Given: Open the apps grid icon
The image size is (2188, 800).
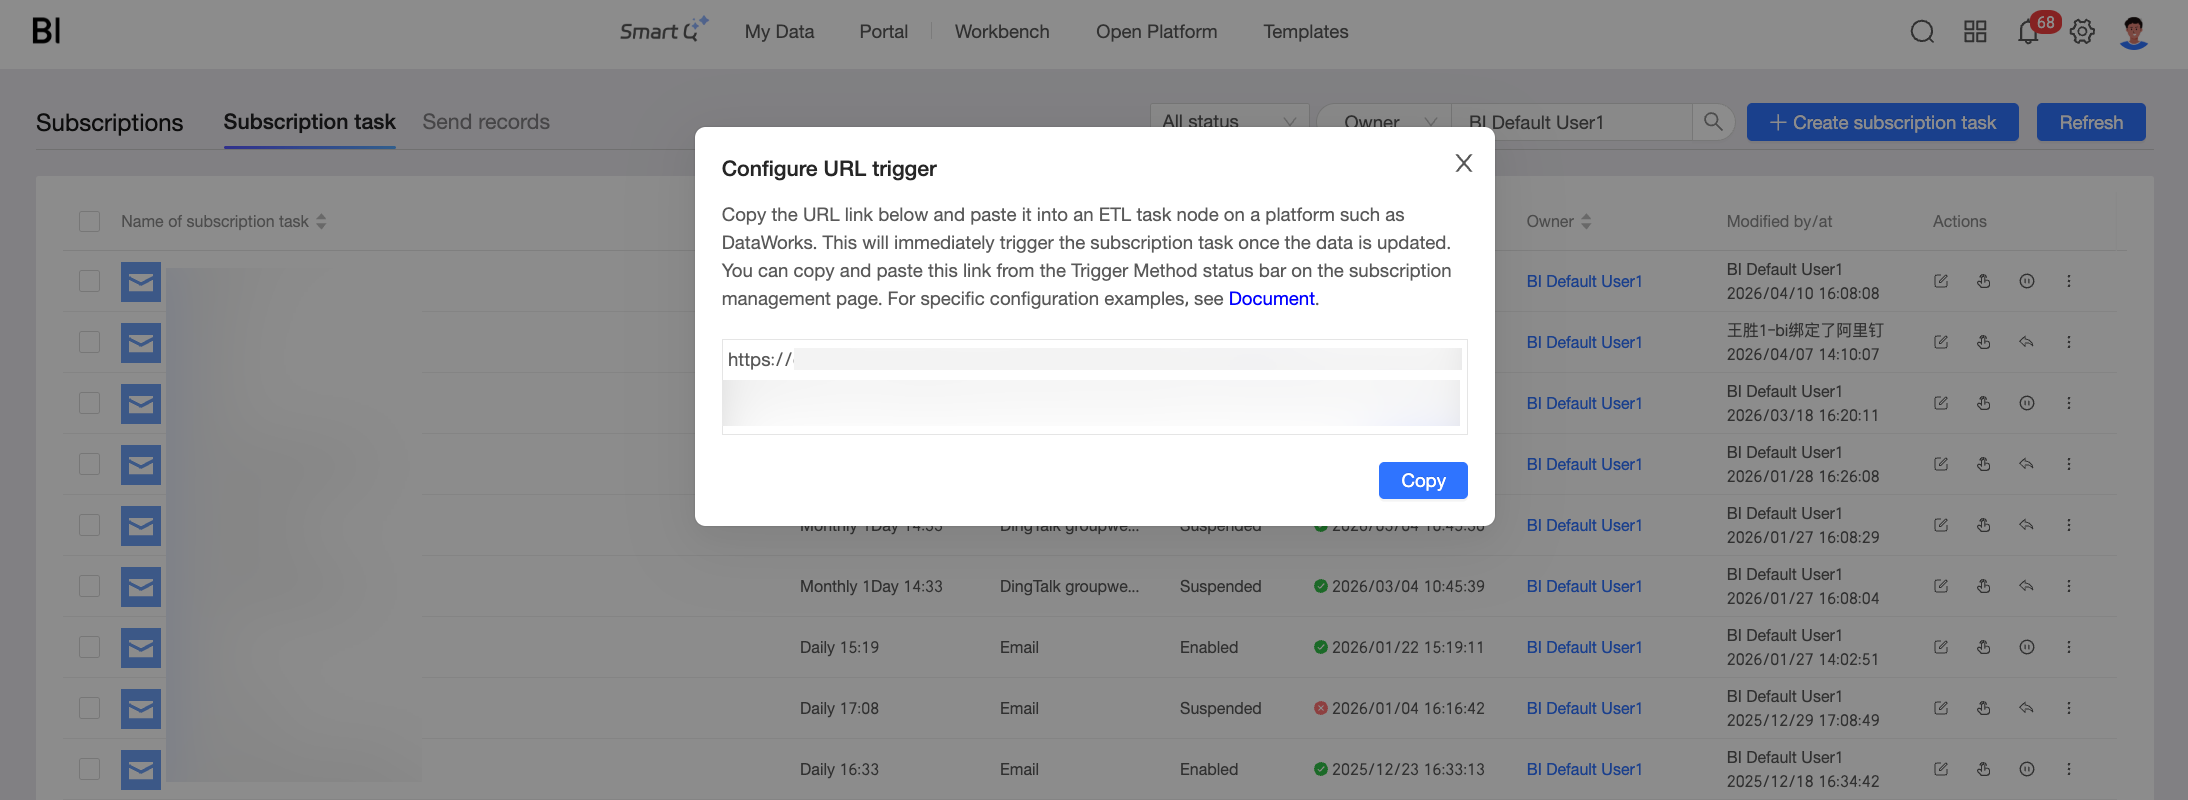Looking at the screenshot, I should 1975,32.
